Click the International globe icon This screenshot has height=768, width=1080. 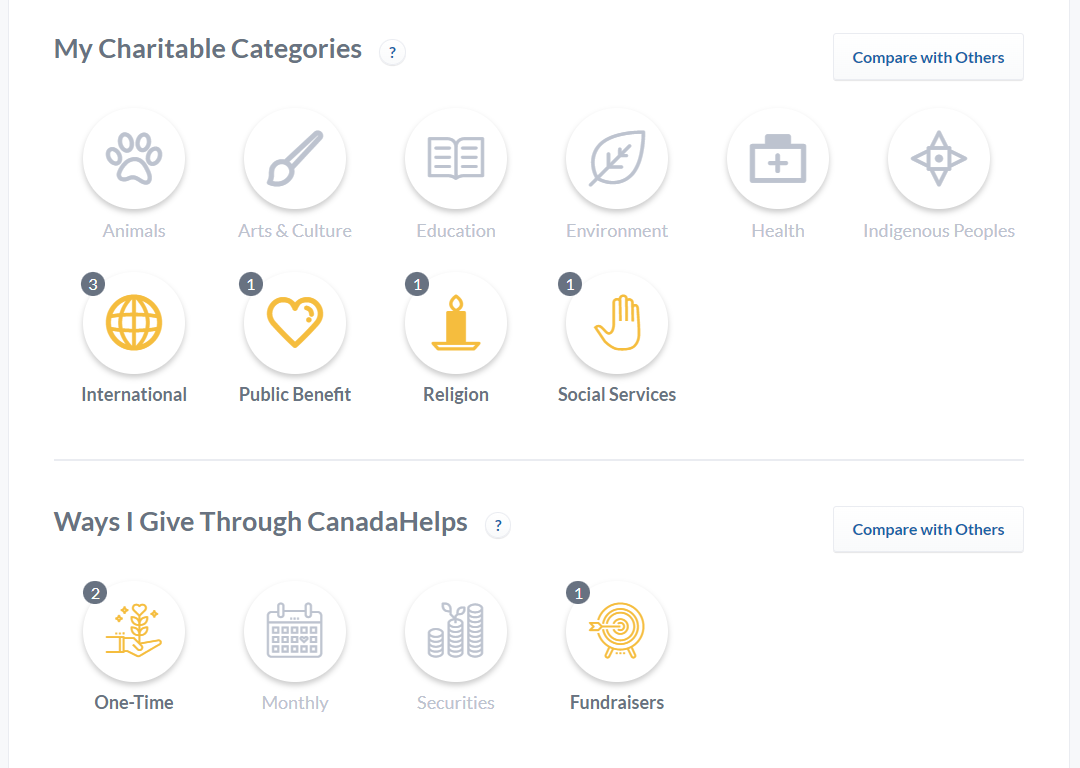click(x=134, y=322)
